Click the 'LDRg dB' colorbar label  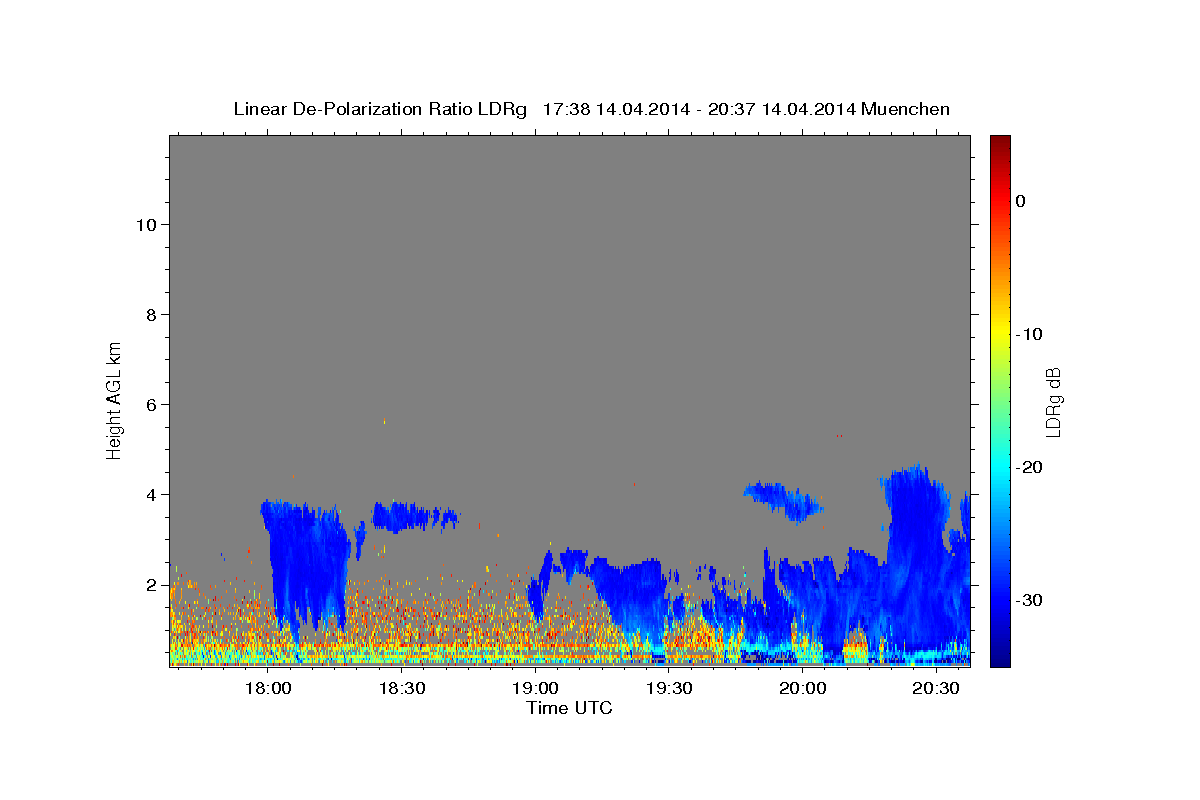tap(1052, 401)
